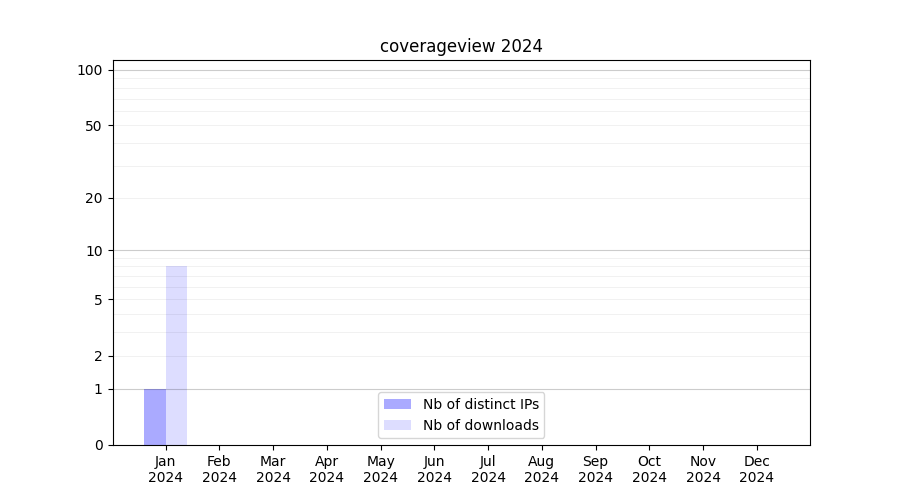Select the y-axis tick label 5
Screen dimensions: 900x500
pos(98,300)
